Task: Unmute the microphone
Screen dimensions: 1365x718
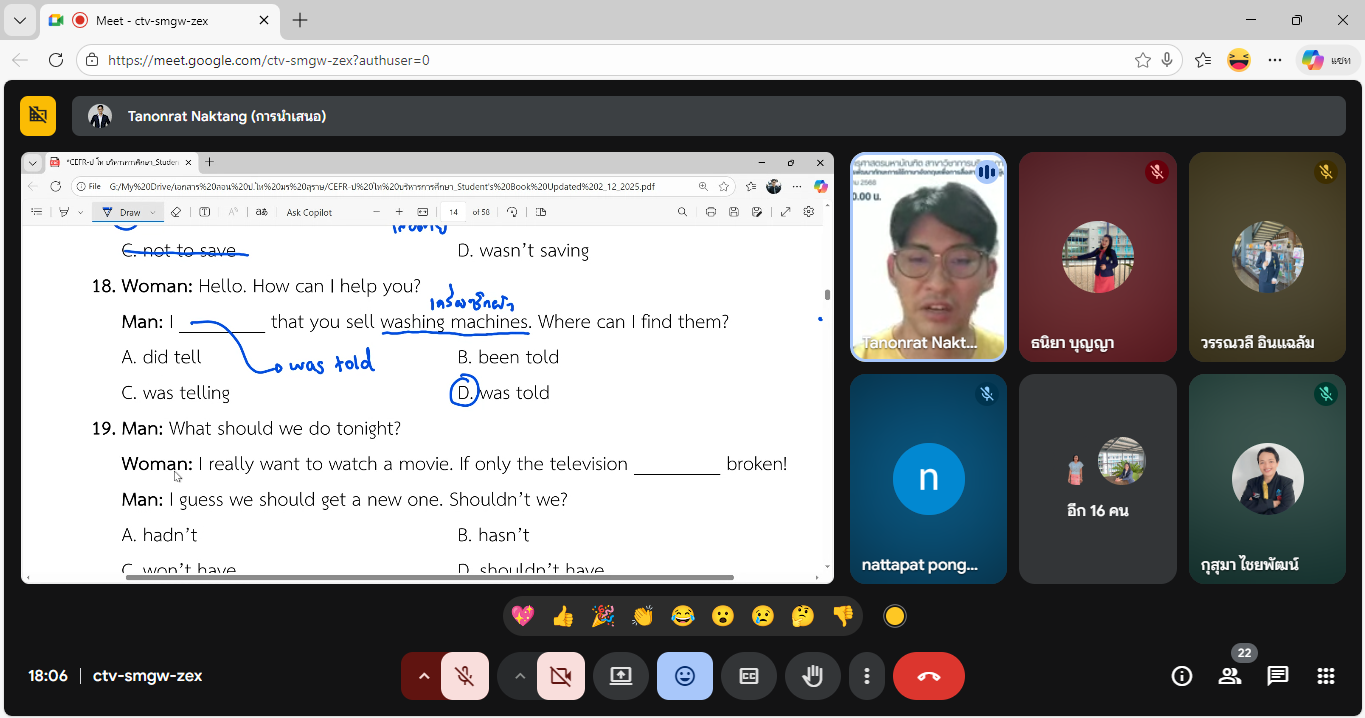Action: tap(464, 676)
